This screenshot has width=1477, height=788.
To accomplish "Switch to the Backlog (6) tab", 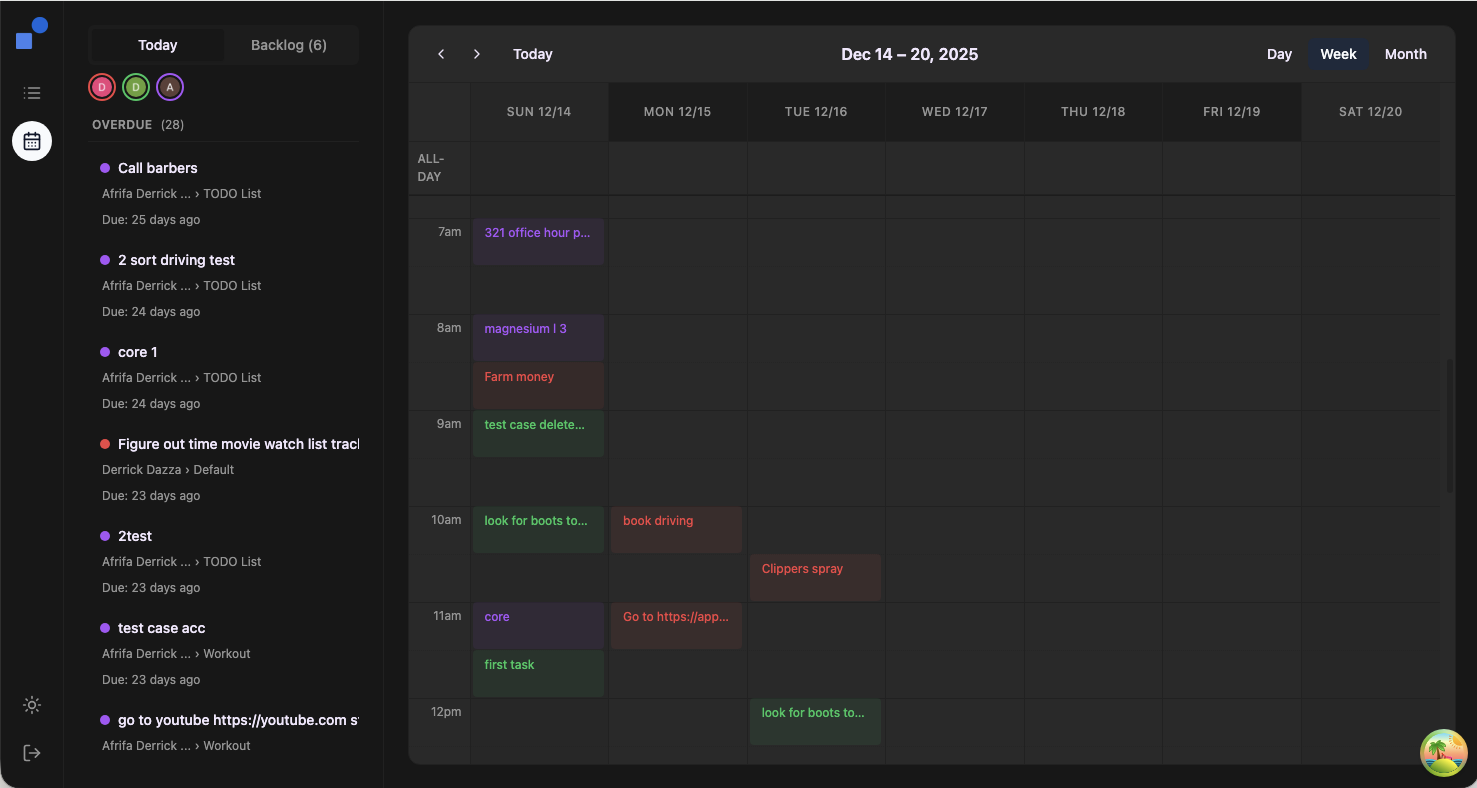I will [288, 45].
